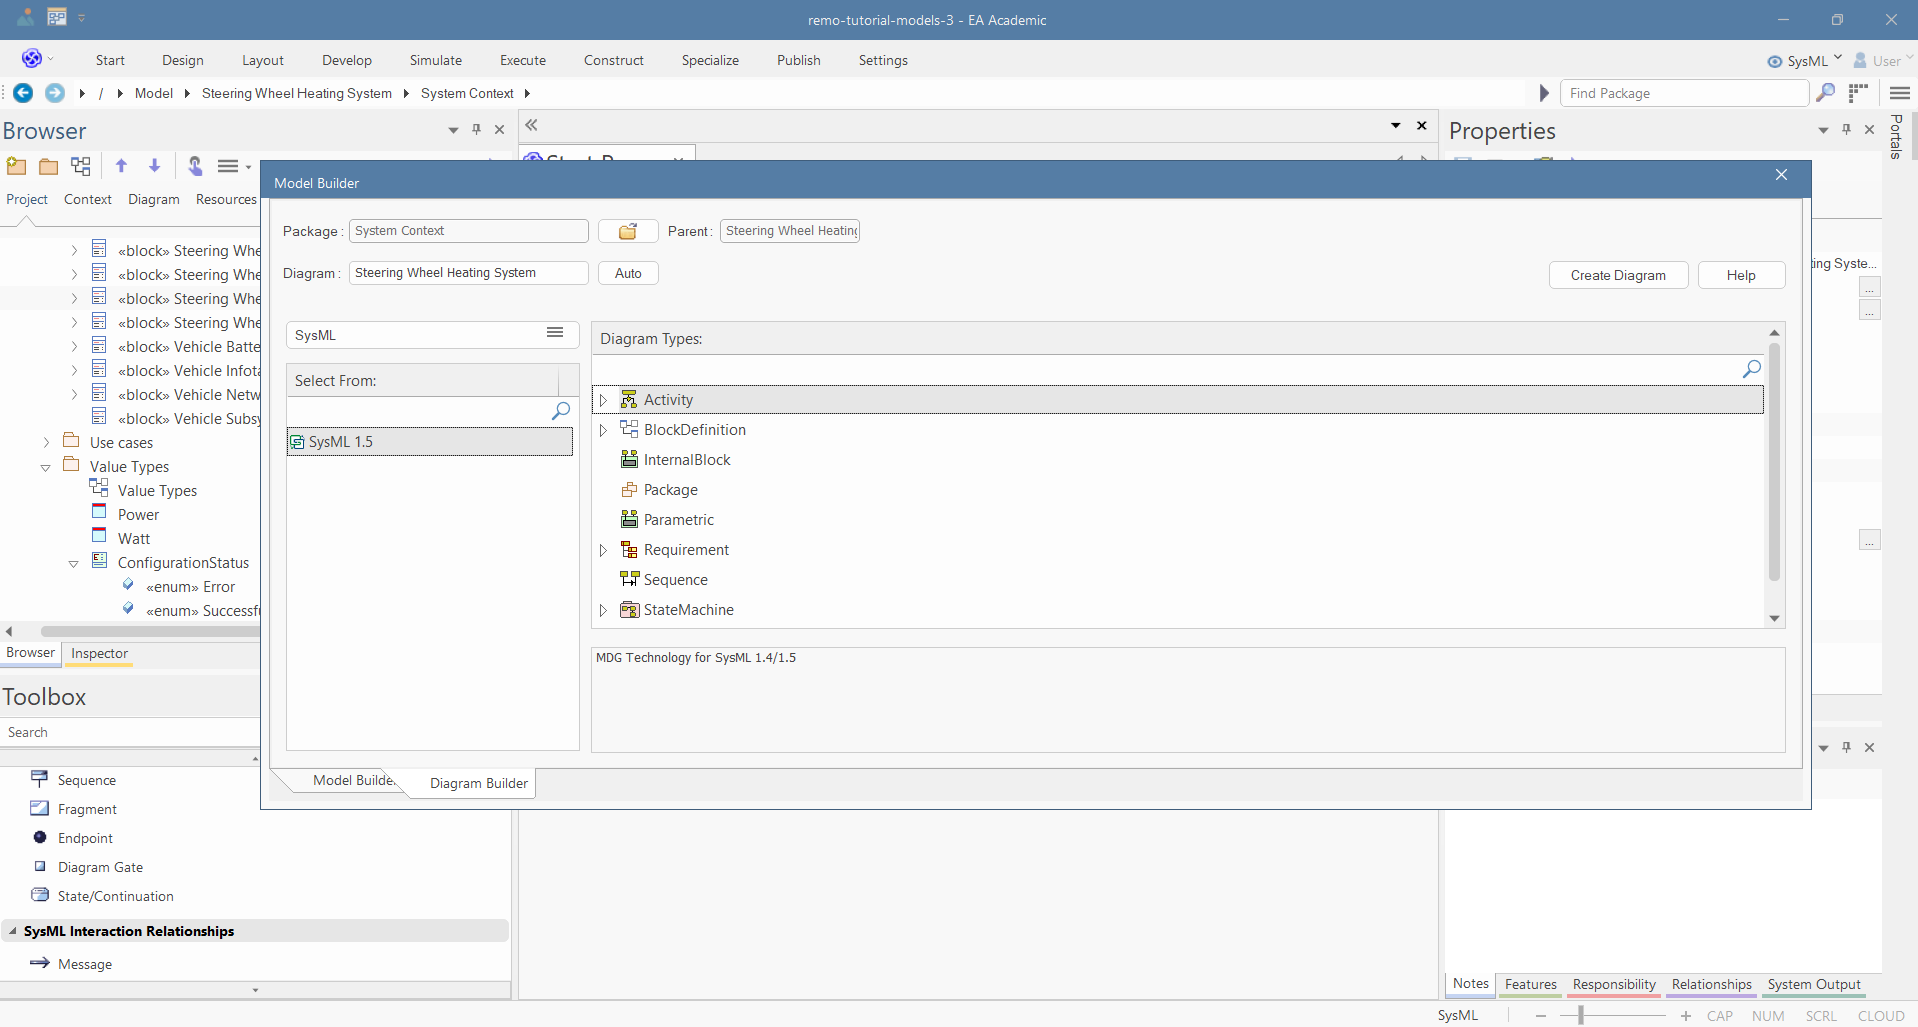Switch to the Inspector tab
Viewport: 1918px width, 1027px height.
[x=99, y=653]
